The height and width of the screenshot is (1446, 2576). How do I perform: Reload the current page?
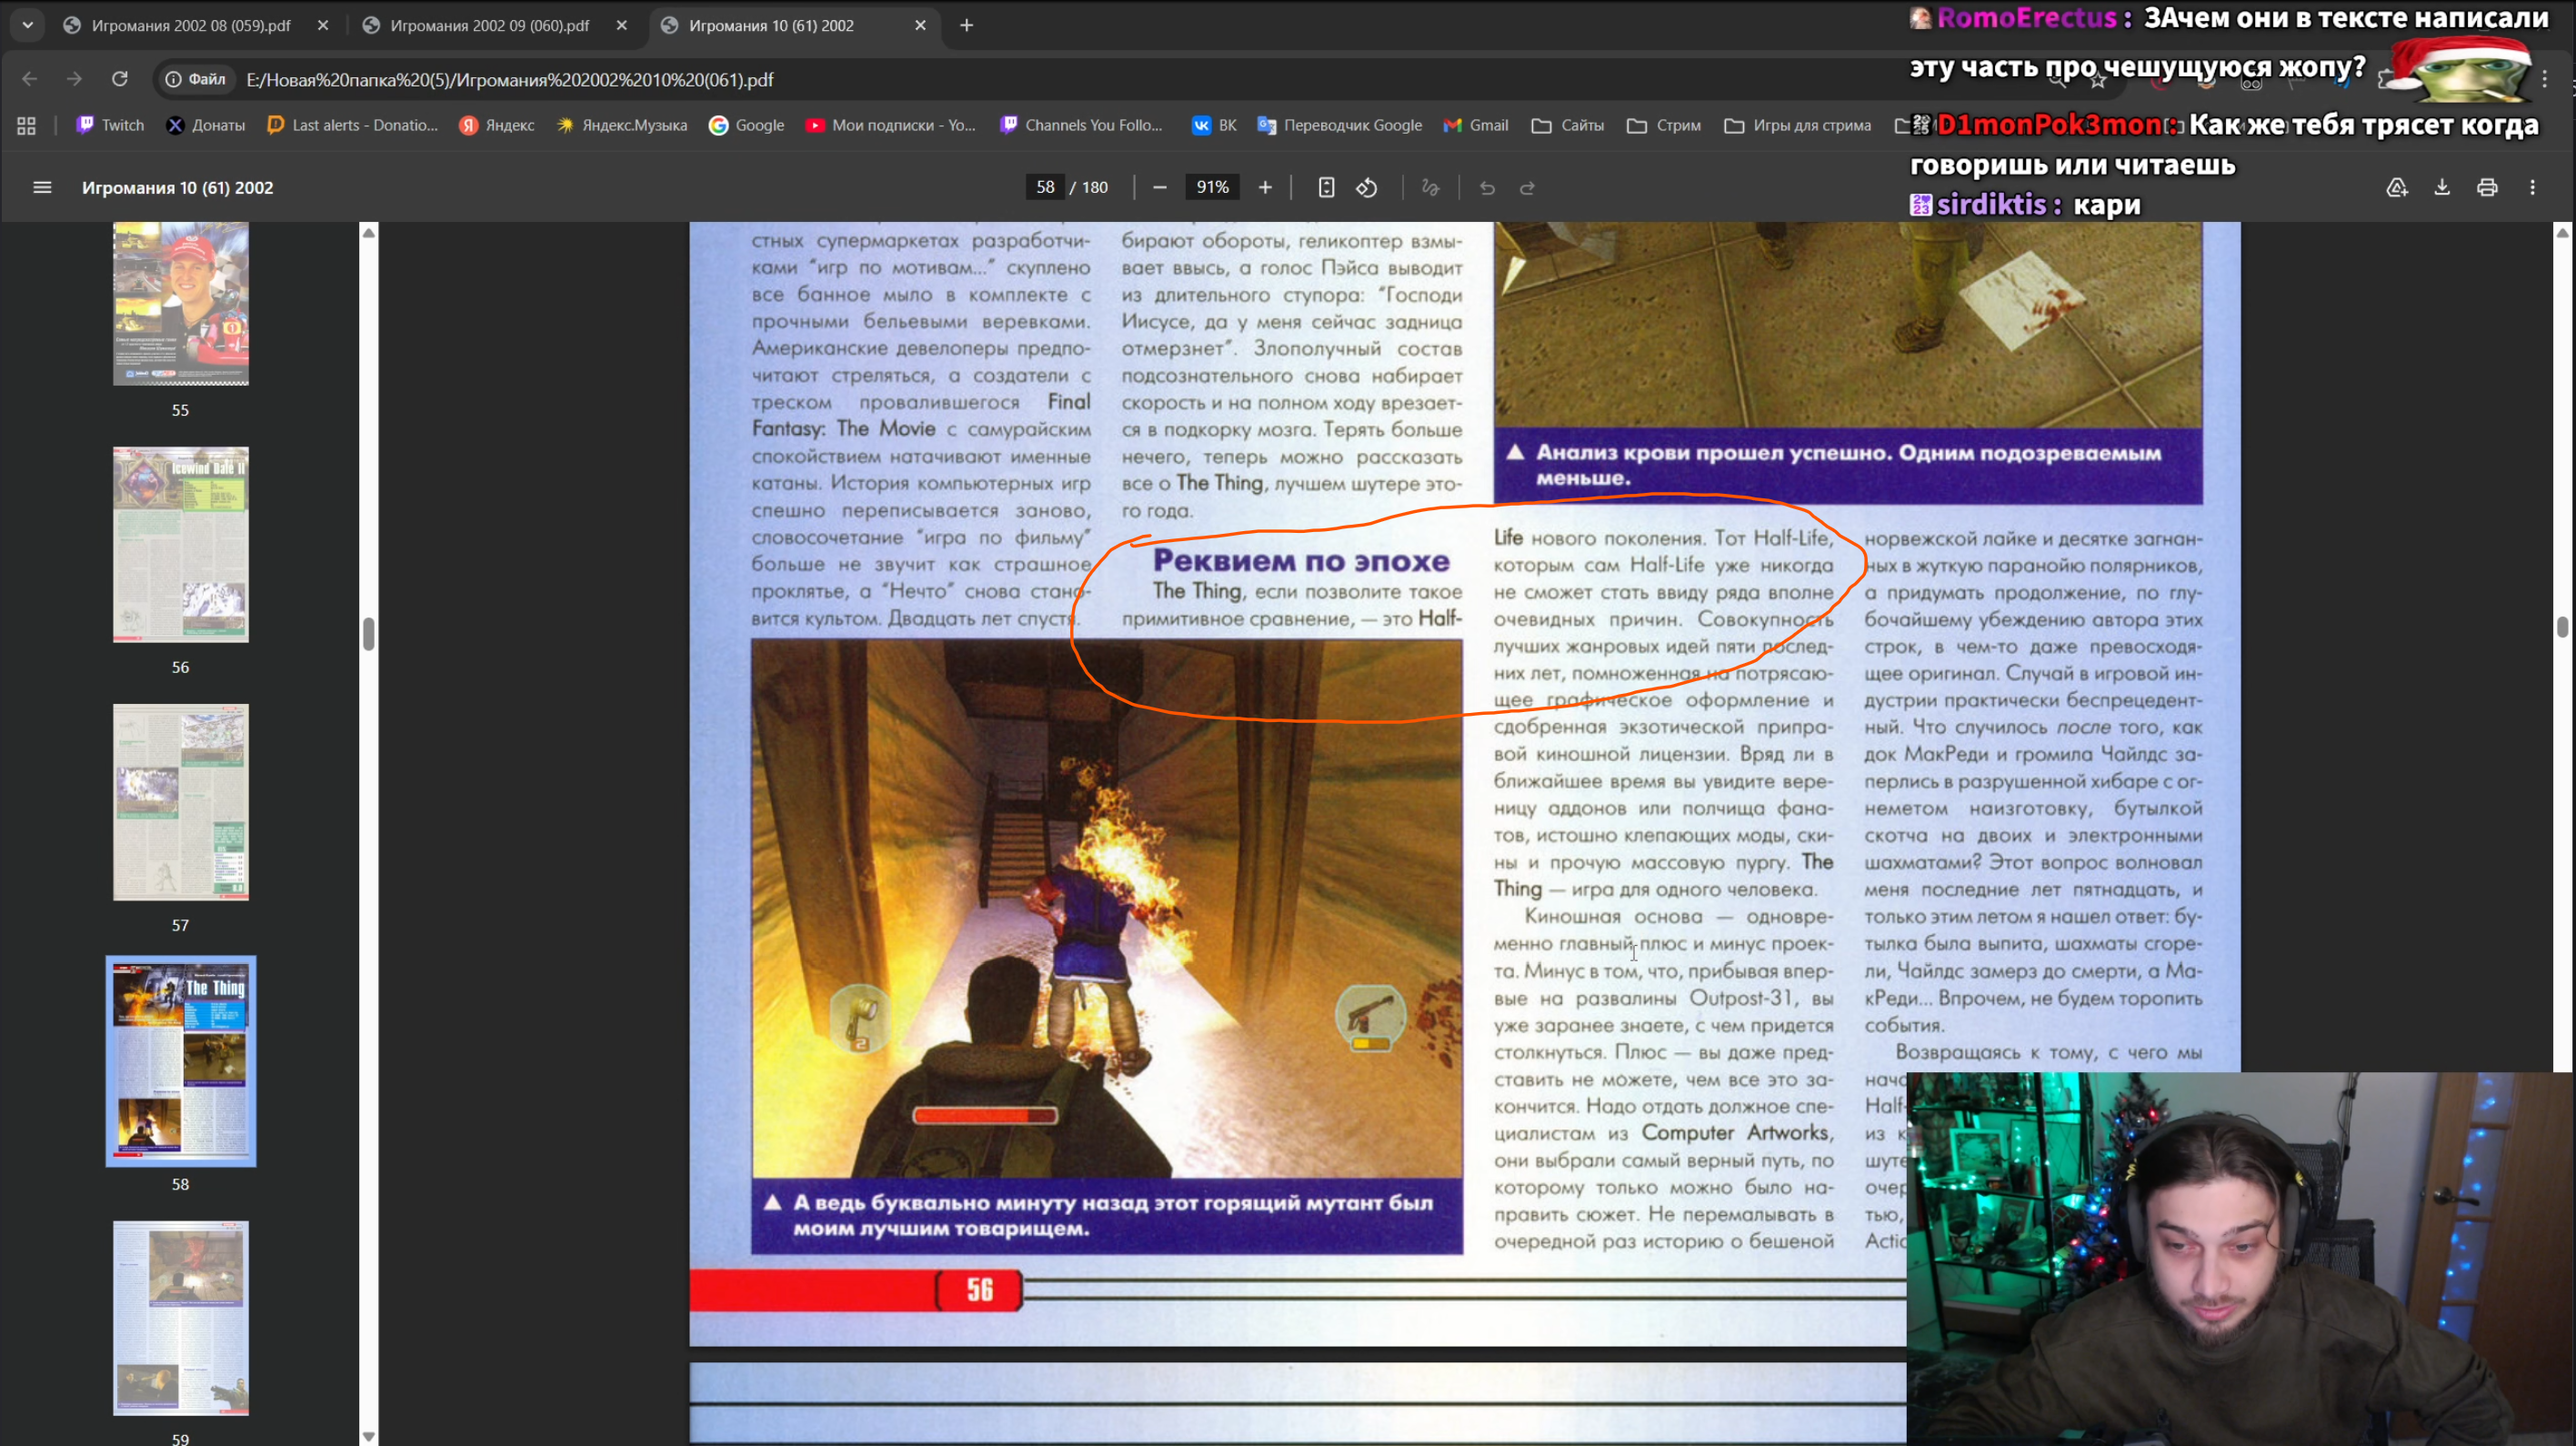pyautogui.click(x=120, y=79)
